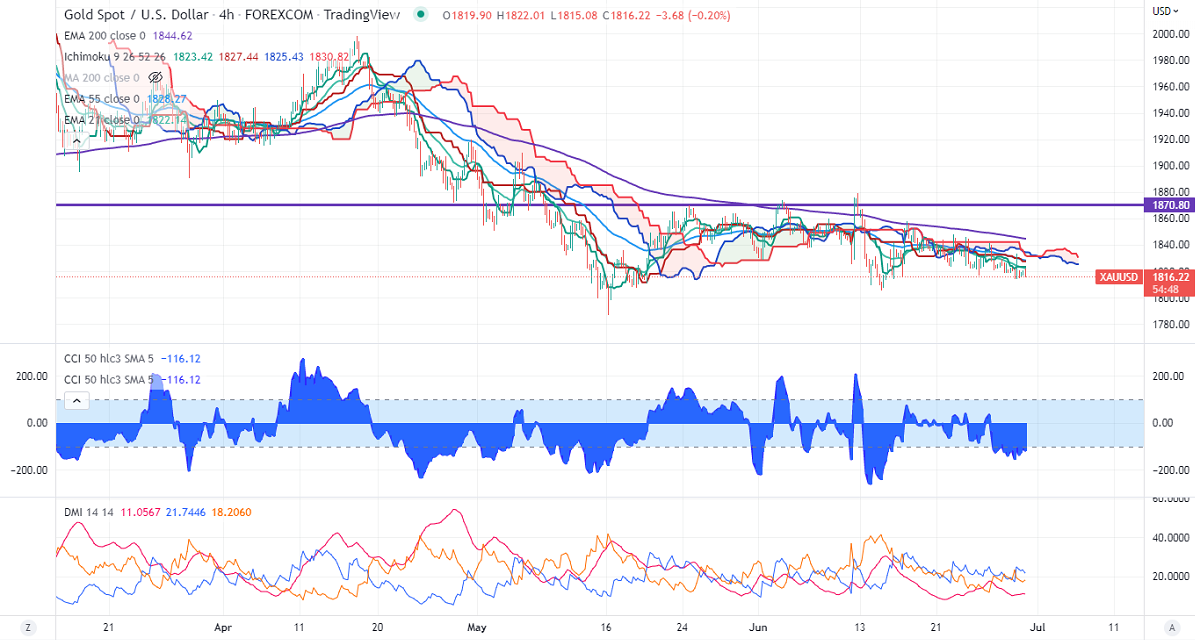Click the 1900.00 price scale label

point(1172,165)
